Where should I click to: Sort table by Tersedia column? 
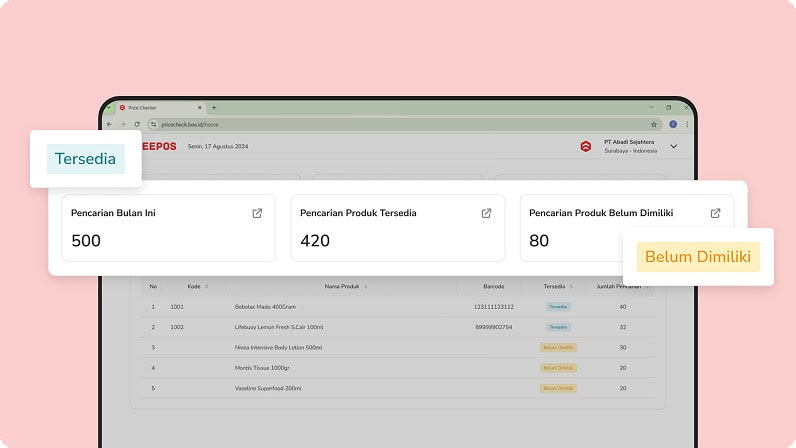tap(571, 286)
